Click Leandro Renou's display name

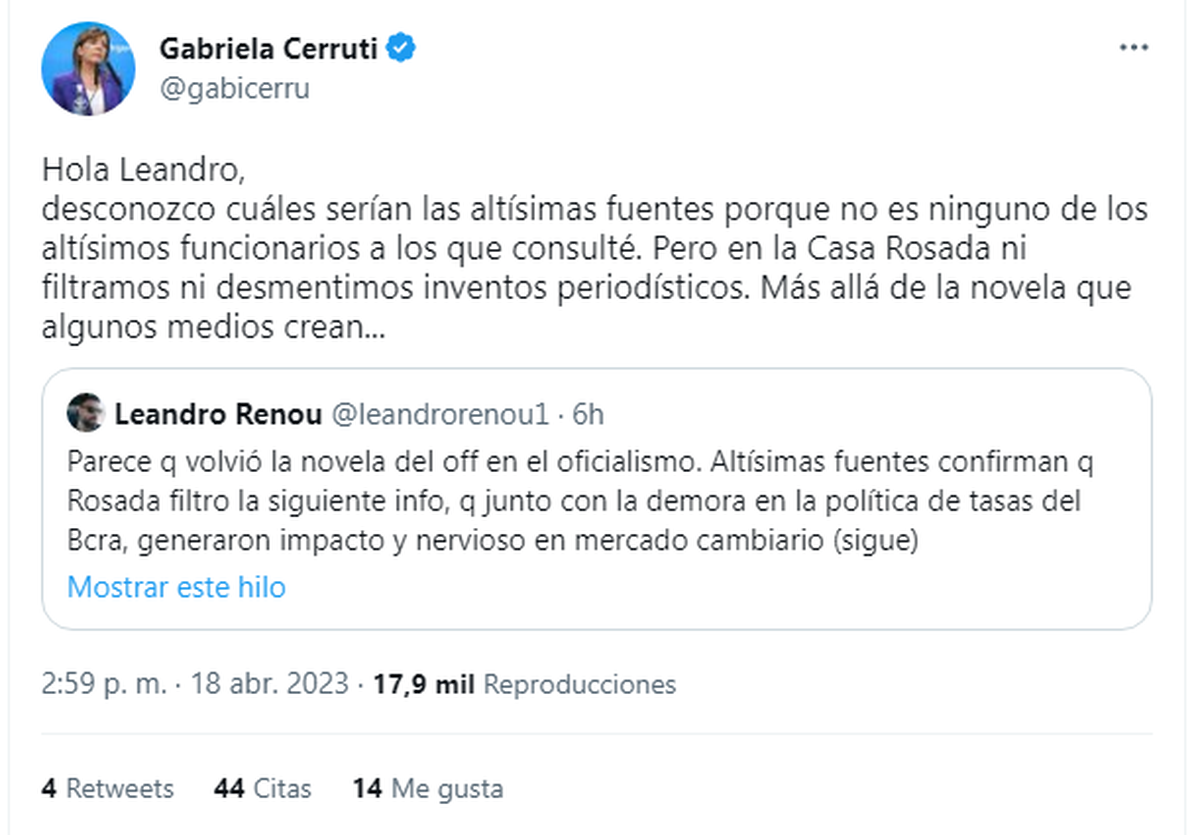[219, 413]
